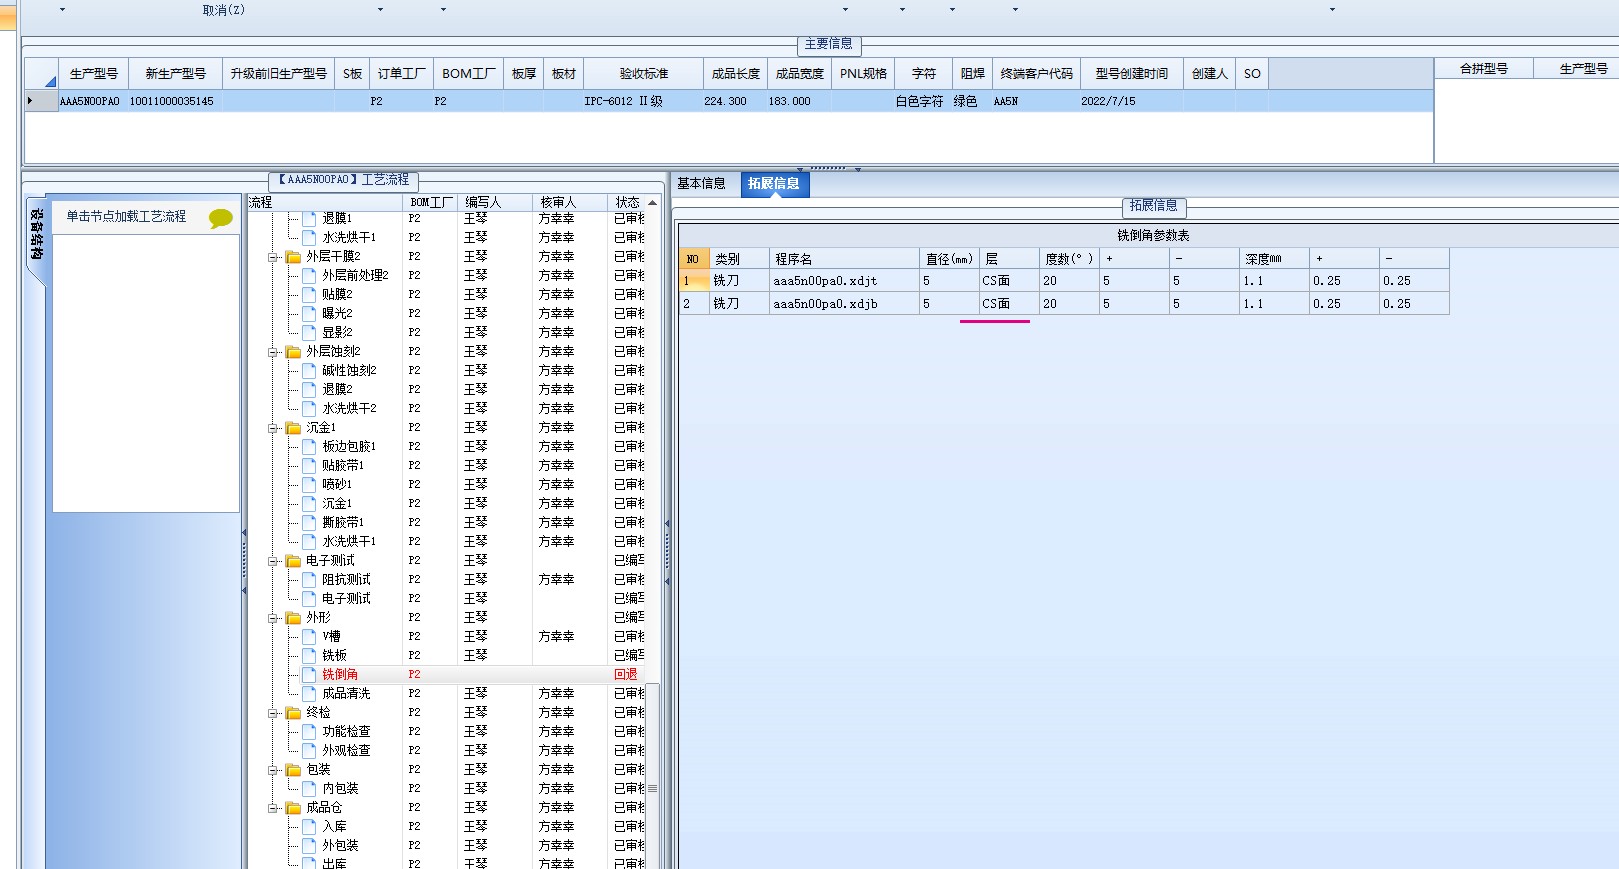Click the 验收标准 column header

pyautogui.click(x=644, y=74)
